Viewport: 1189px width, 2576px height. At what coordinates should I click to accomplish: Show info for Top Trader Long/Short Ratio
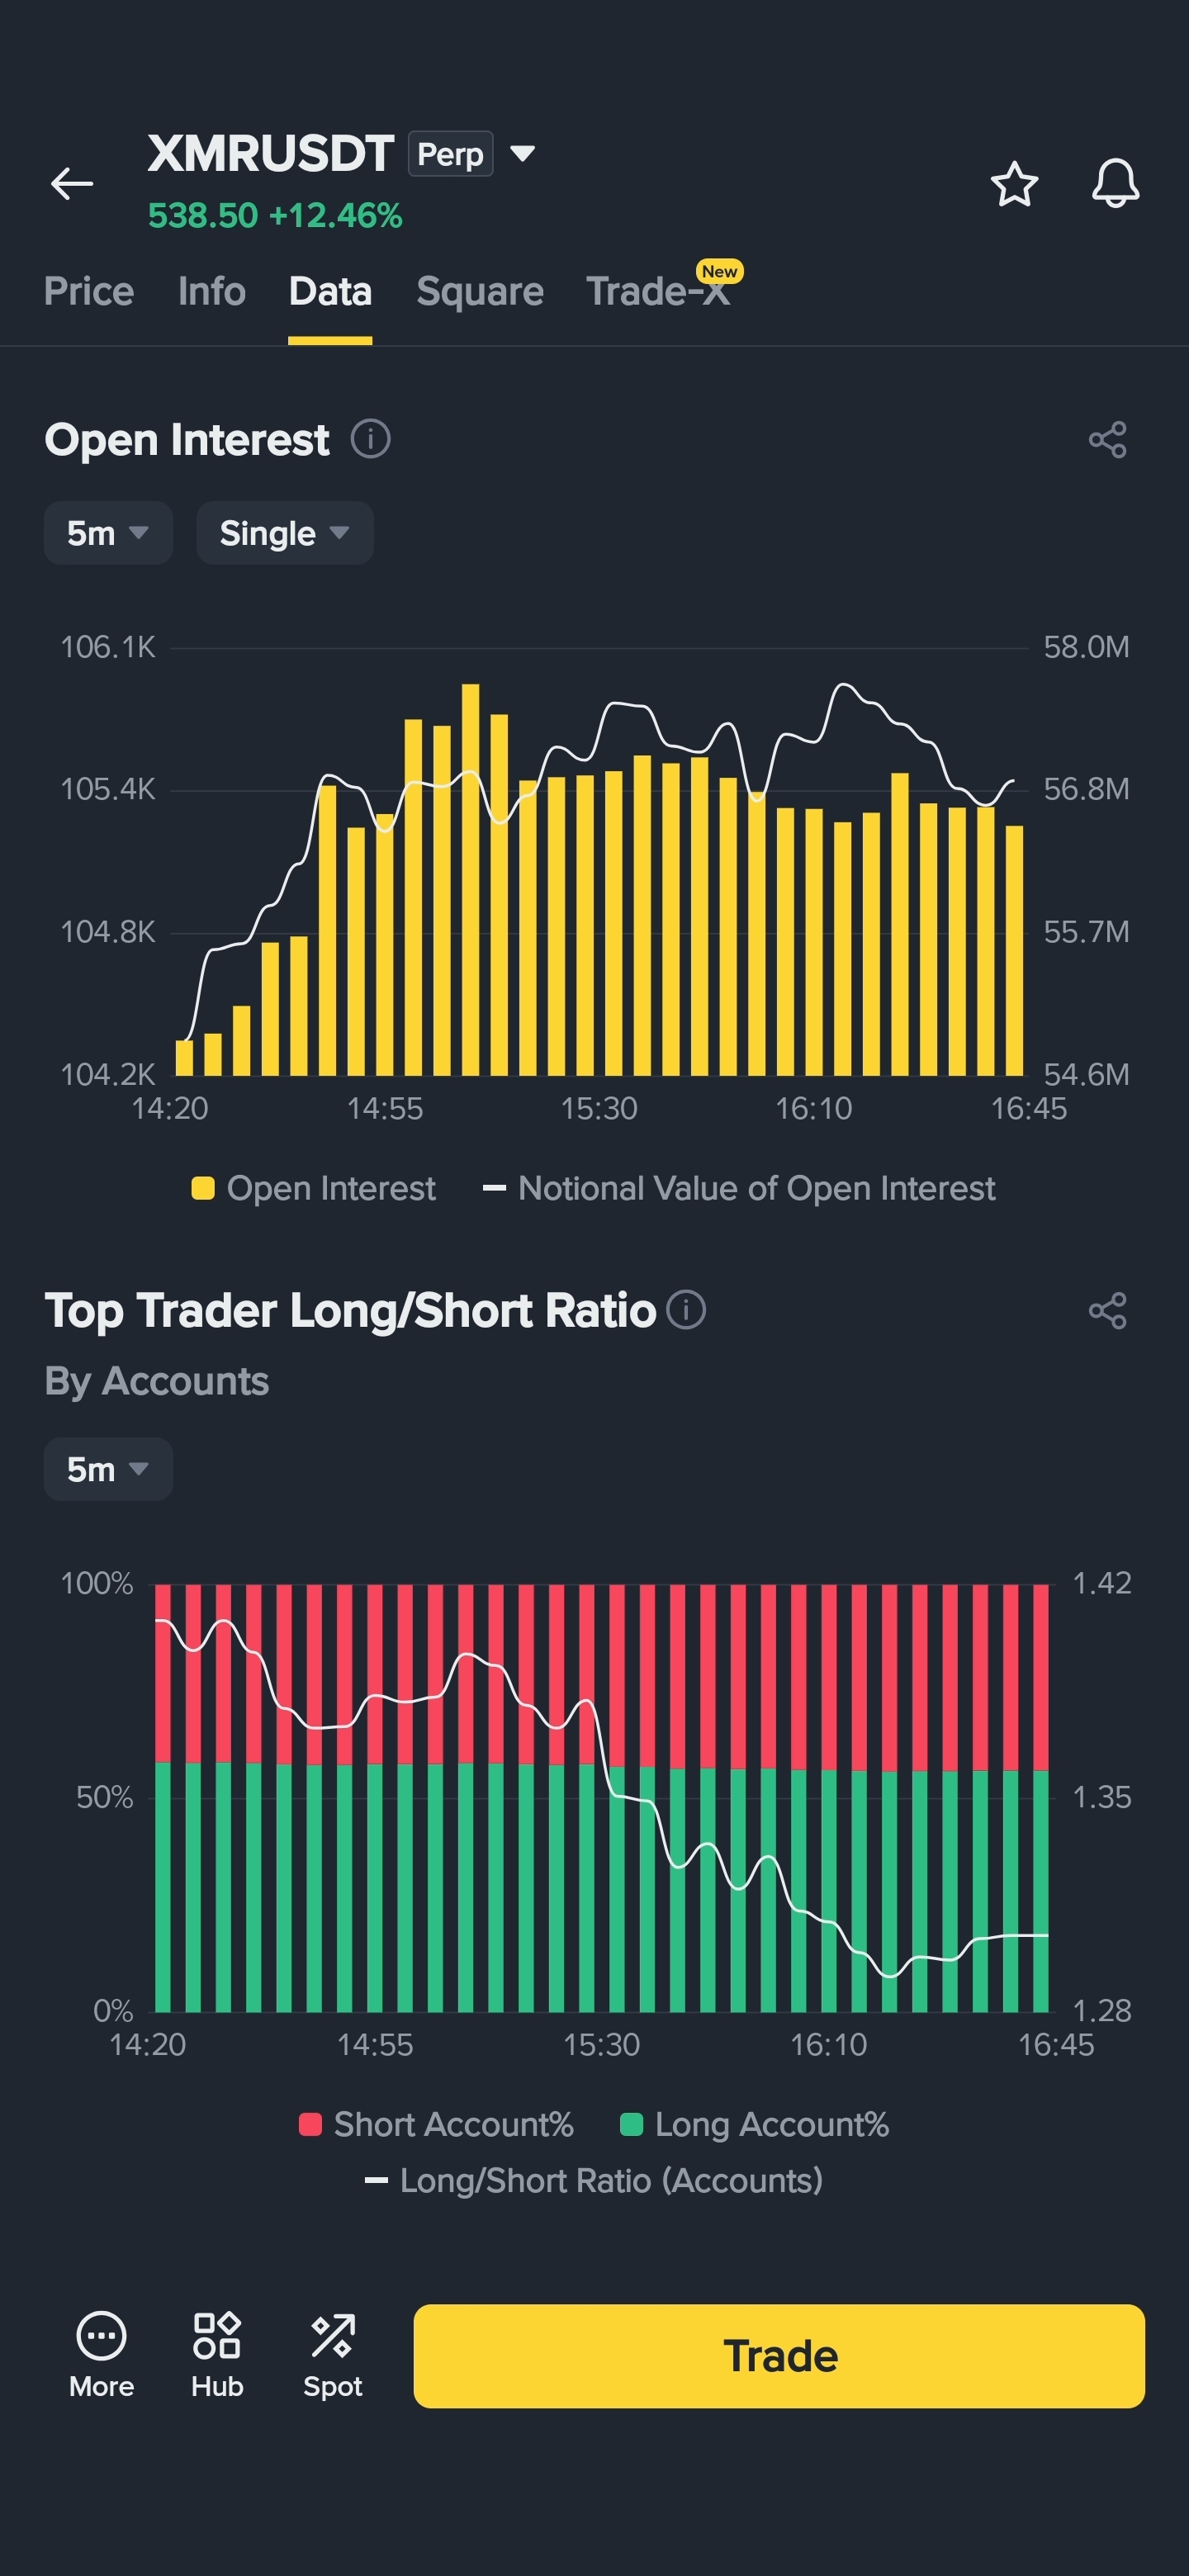(686, 1309)
